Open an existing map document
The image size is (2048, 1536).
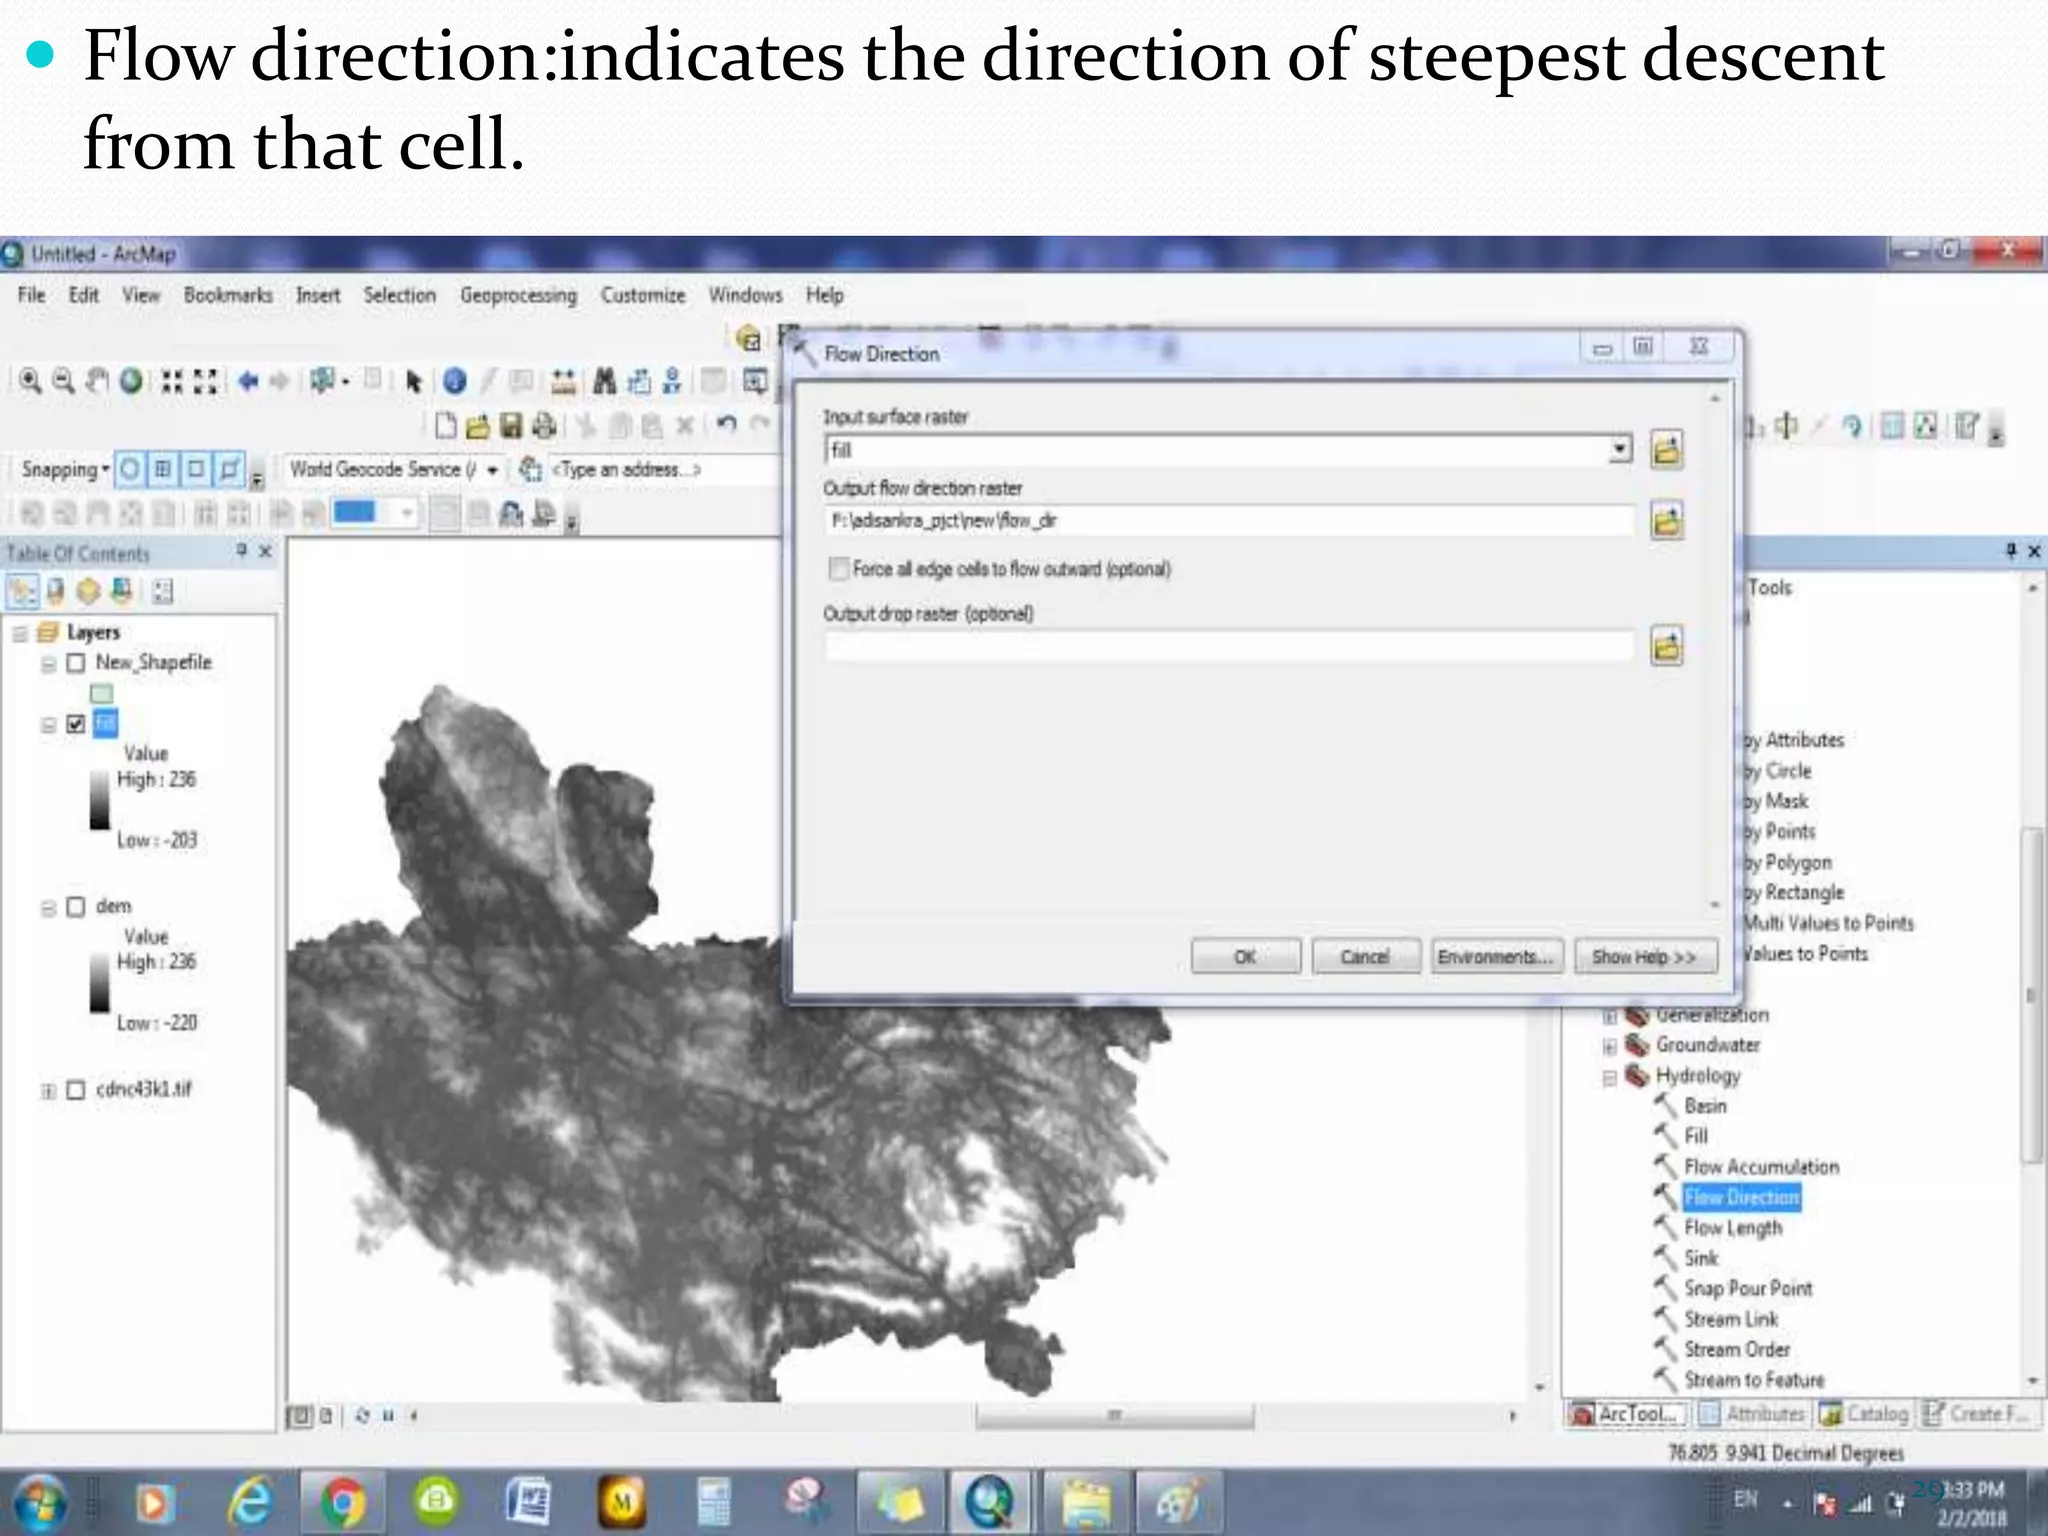point(478,426)
